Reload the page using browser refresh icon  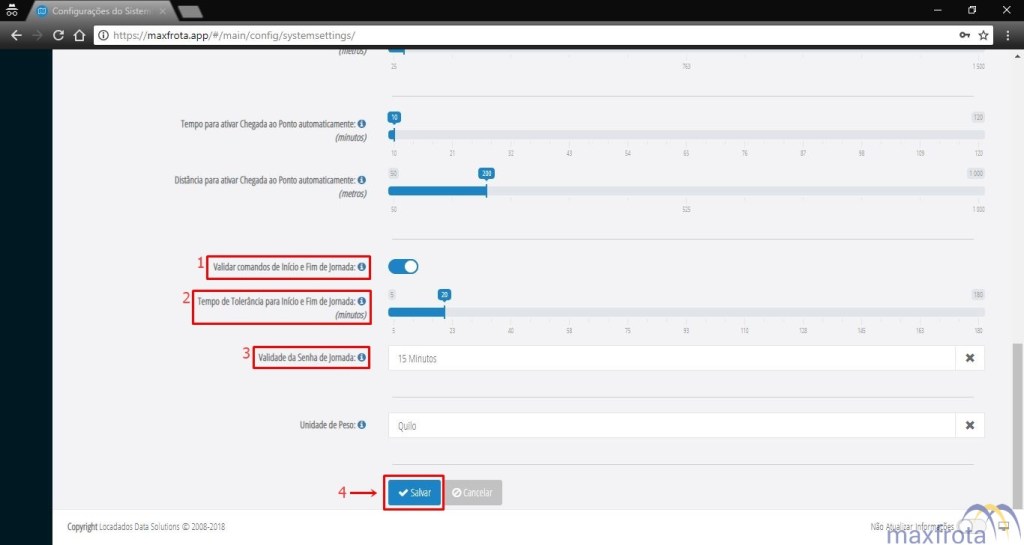(x=58, y=35)
